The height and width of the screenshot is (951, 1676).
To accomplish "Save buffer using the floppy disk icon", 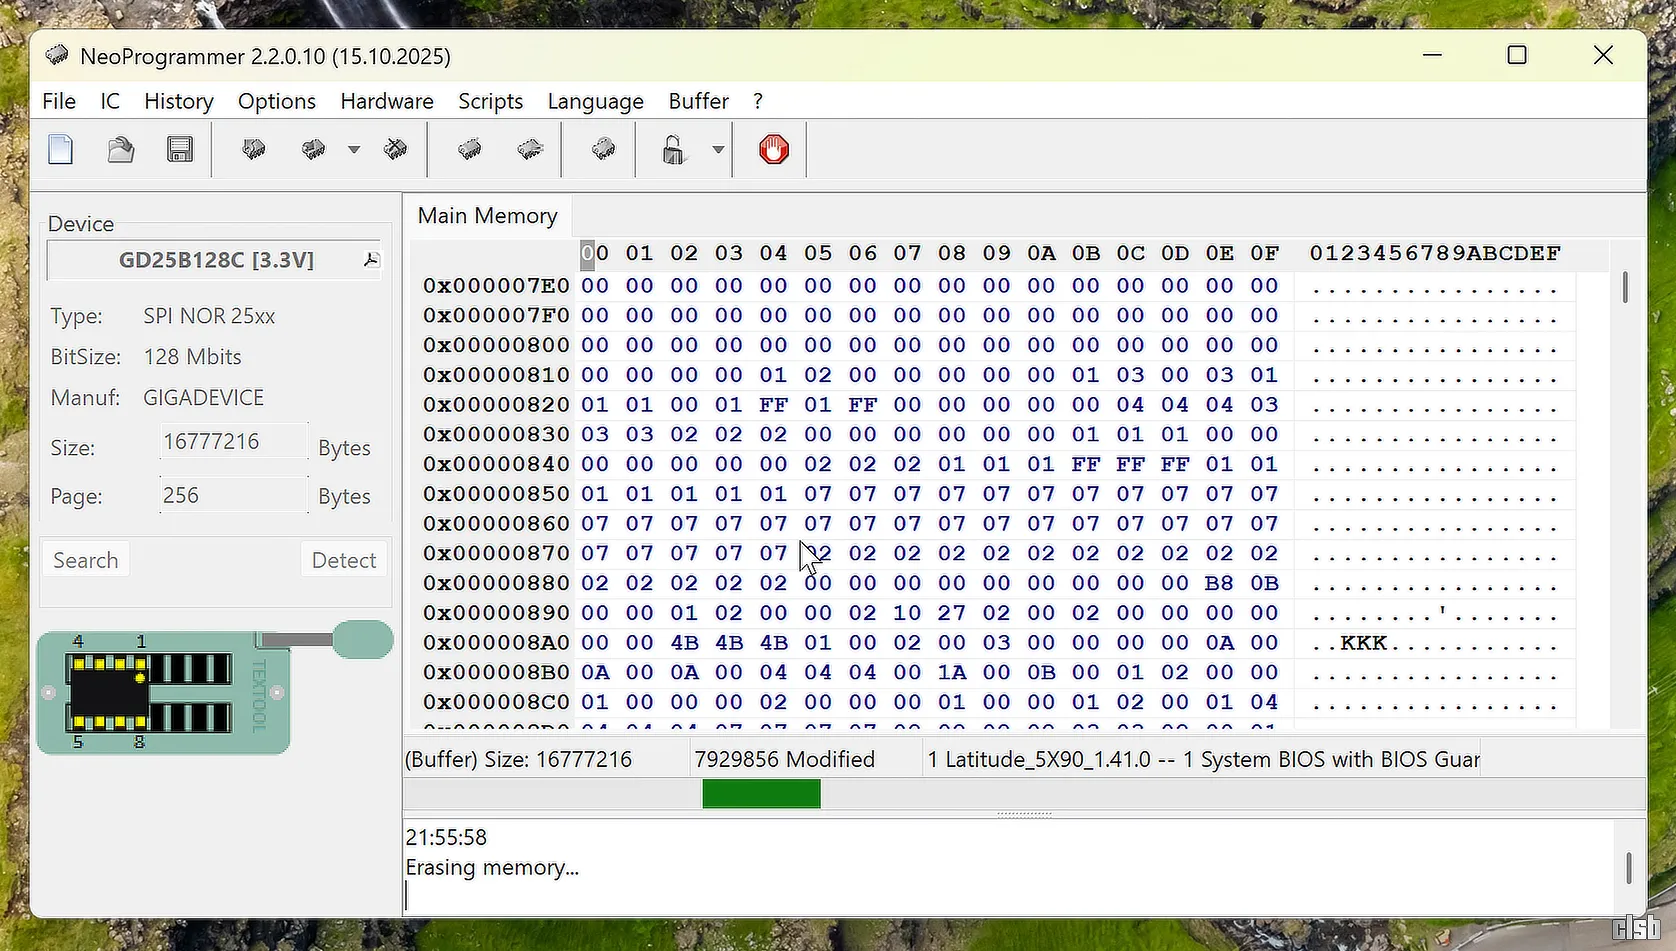I will tap(180, 150).
